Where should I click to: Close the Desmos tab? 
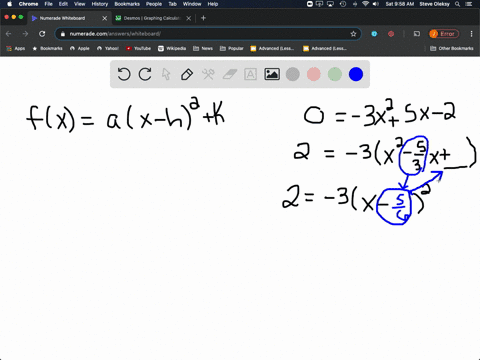click(x=189, y=18)
